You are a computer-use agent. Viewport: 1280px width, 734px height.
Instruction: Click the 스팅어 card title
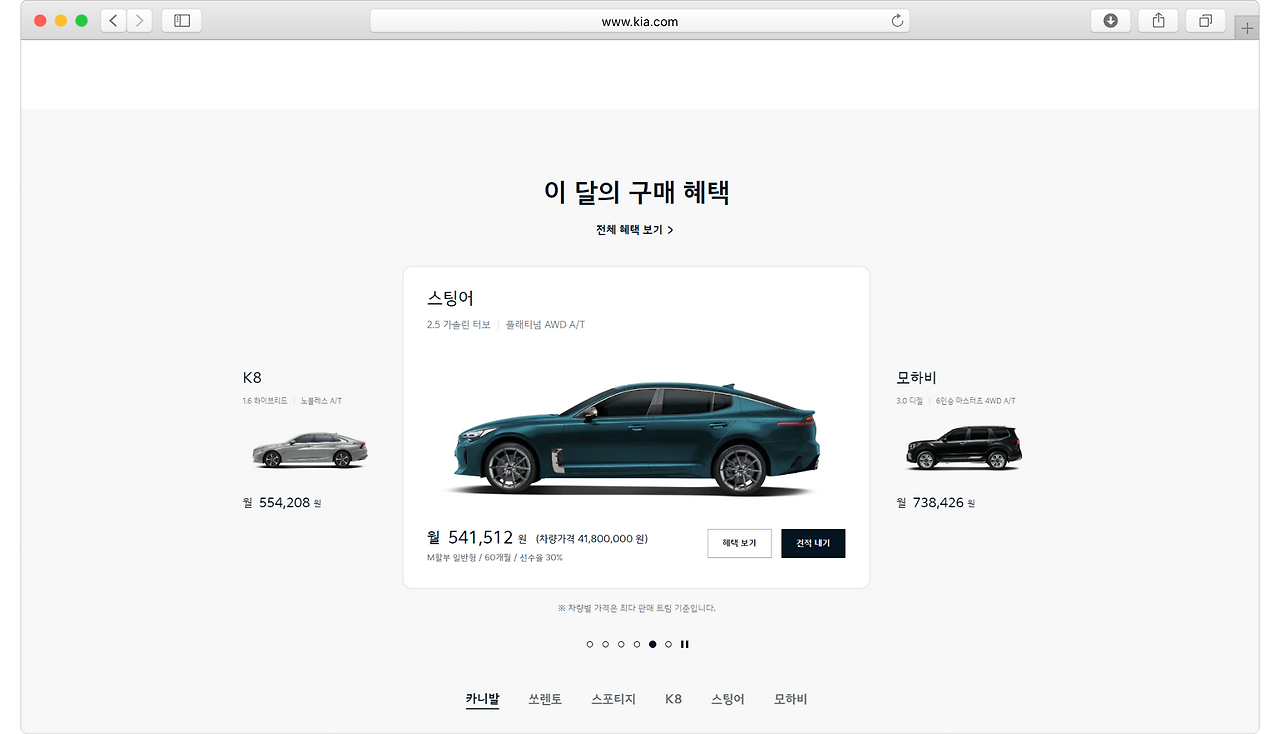450,298
